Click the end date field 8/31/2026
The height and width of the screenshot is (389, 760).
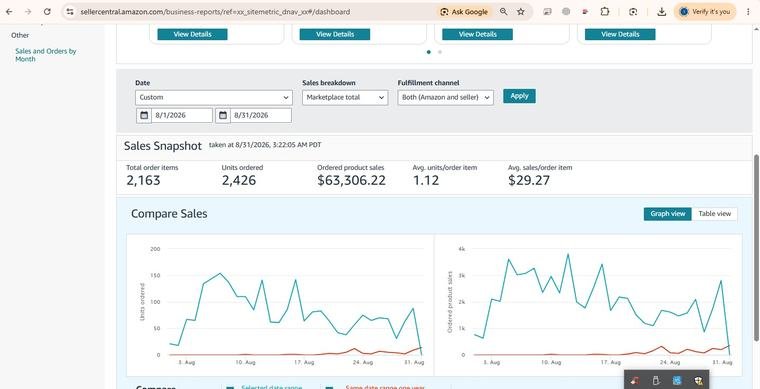[261, 115]
